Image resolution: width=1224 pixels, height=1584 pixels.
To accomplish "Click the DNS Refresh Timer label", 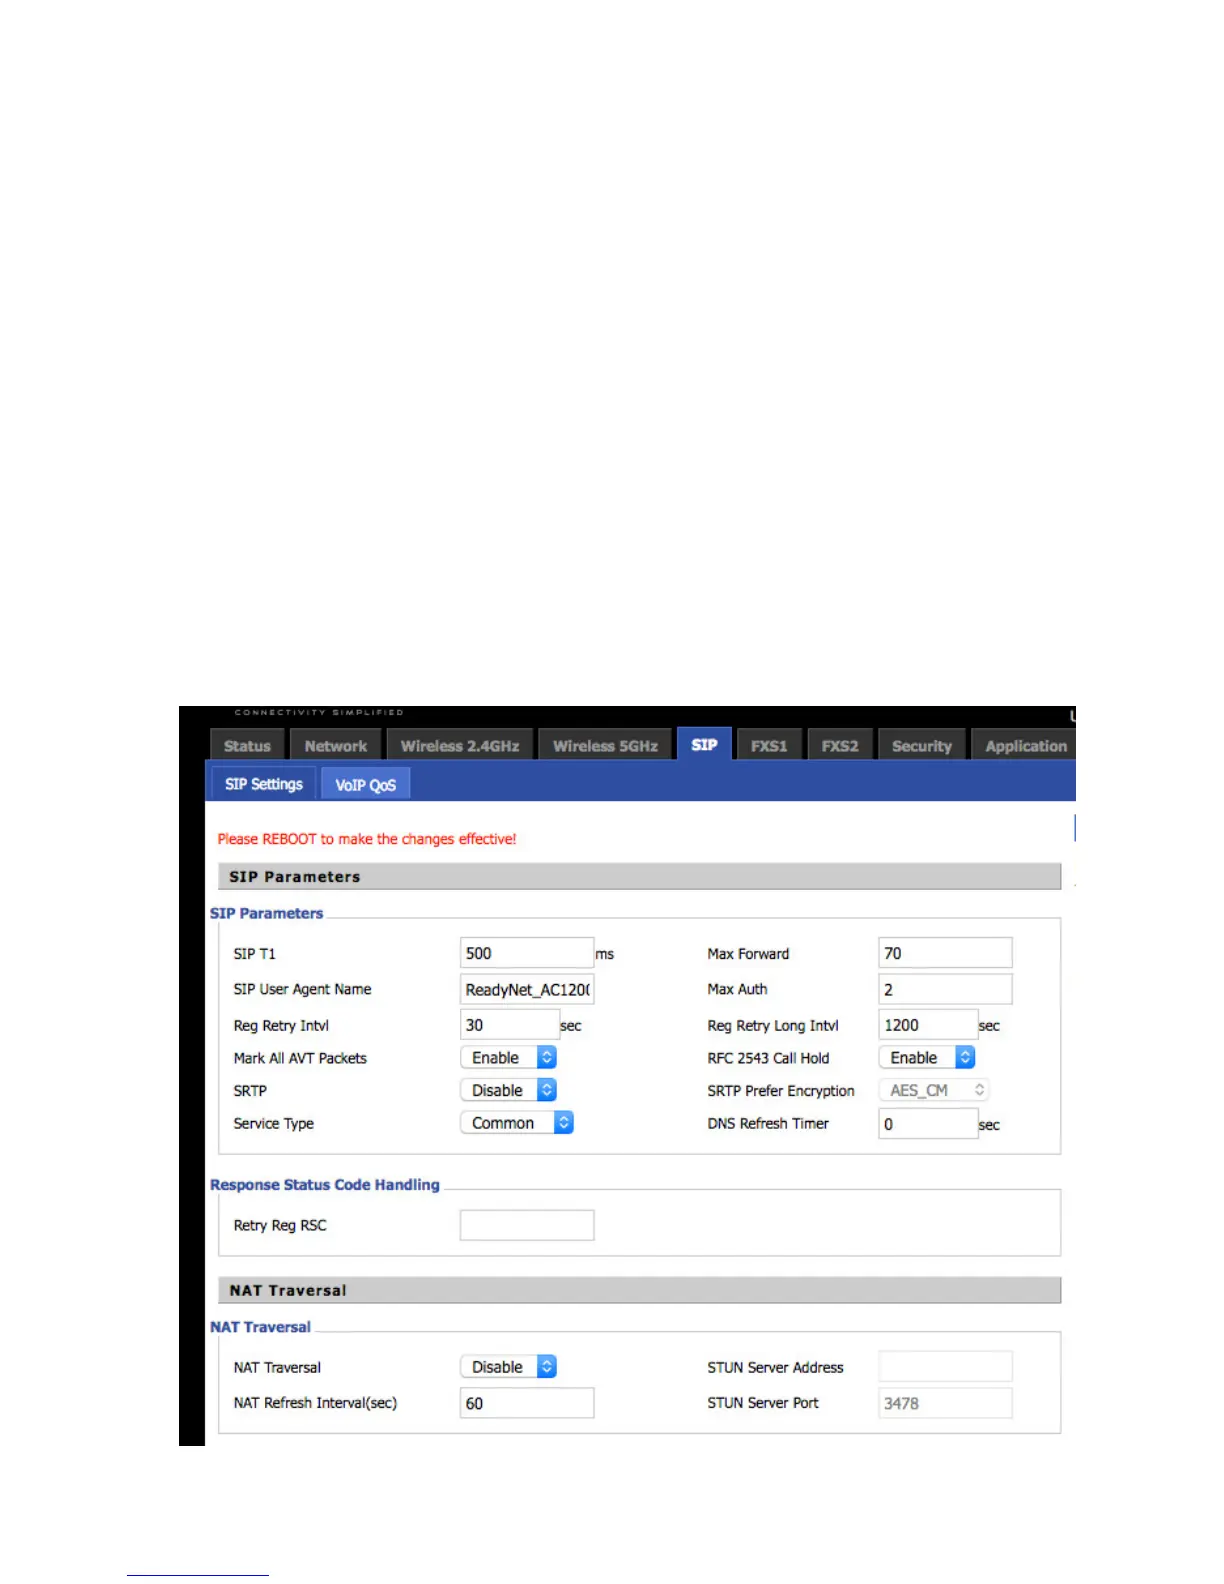I will (x=768, y=1124).
